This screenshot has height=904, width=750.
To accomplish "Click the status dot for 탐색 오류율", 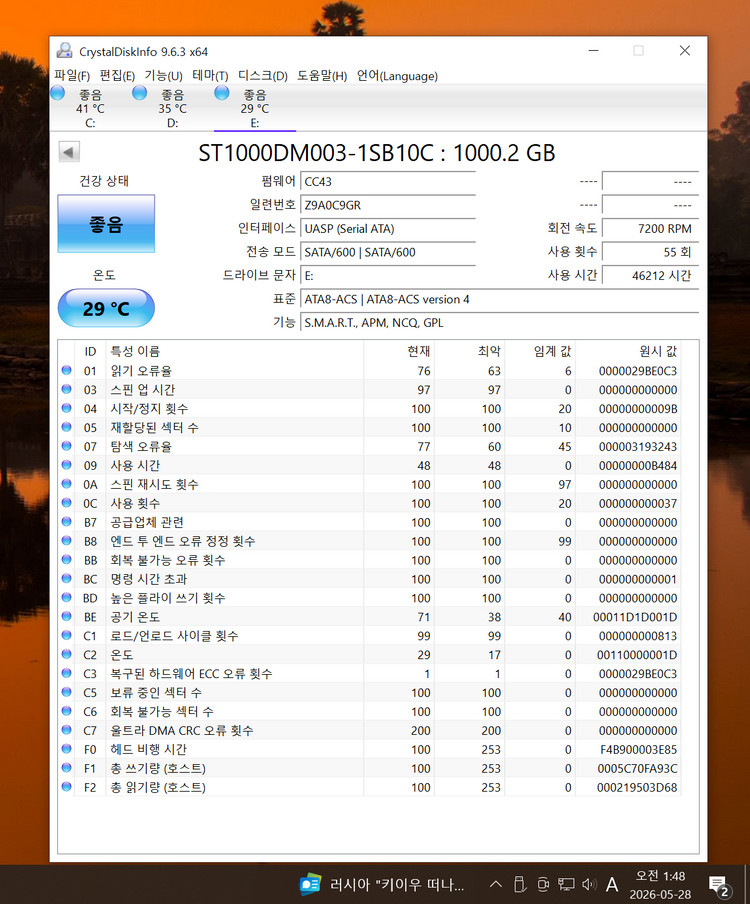I will [66, 446].
